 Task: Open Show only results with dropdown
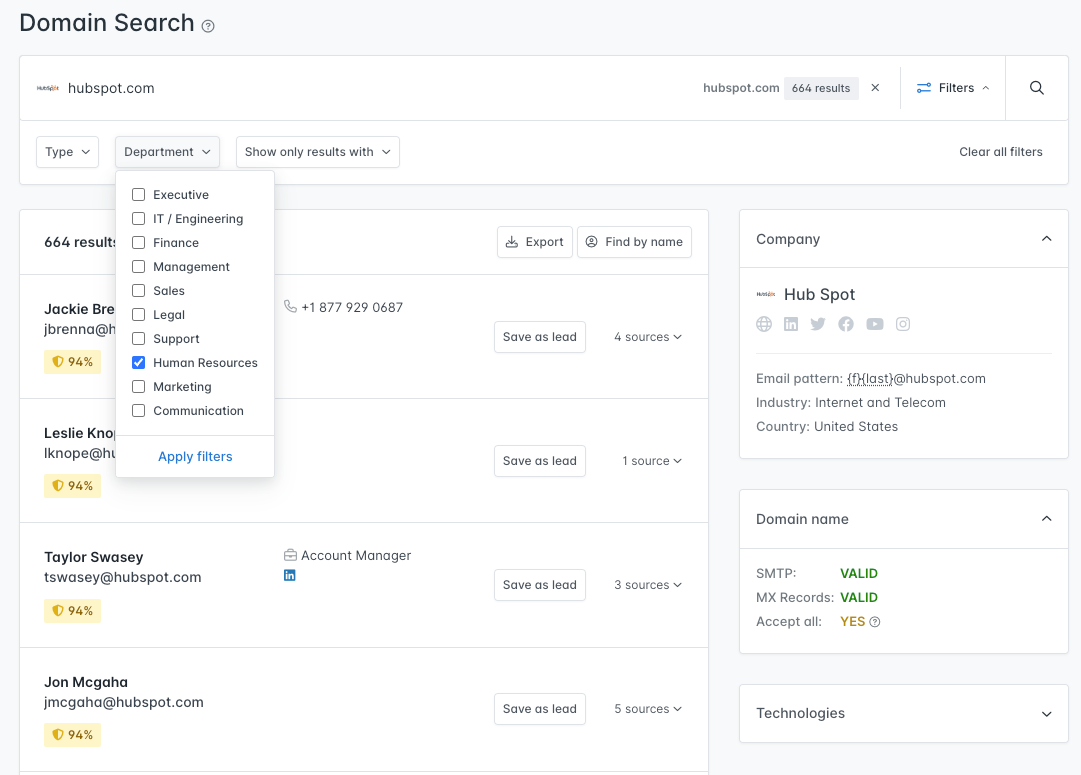pyautogui.click(x=318, y=152)
